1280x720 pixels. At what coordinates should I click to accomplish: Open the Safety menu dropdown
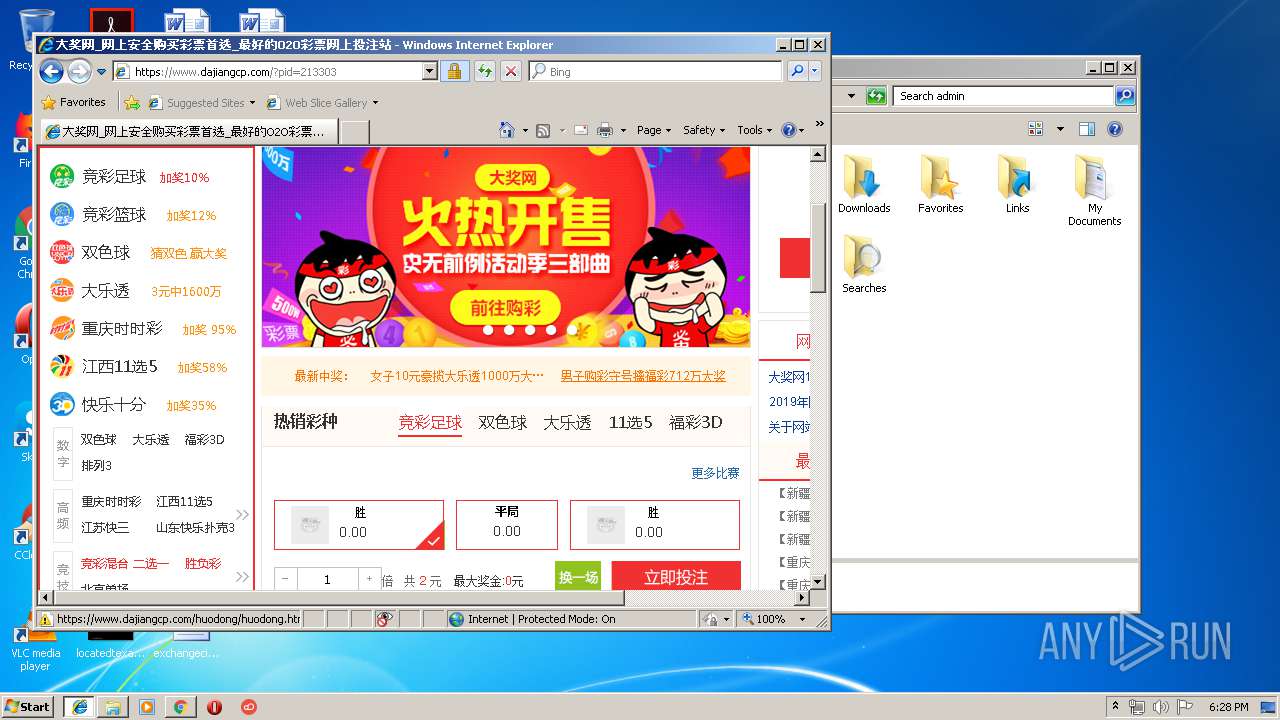704,130
